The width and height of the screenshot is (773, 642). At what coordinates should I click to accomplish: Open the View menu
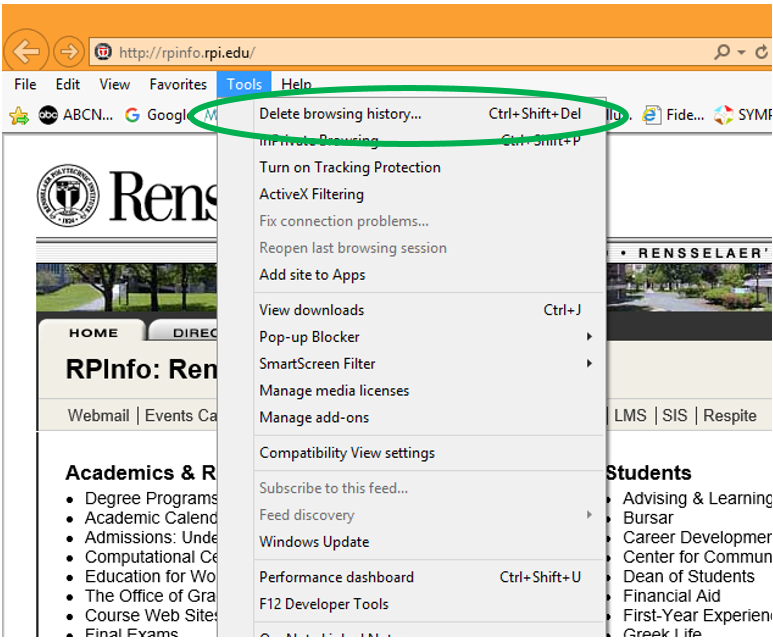[114, 84]
